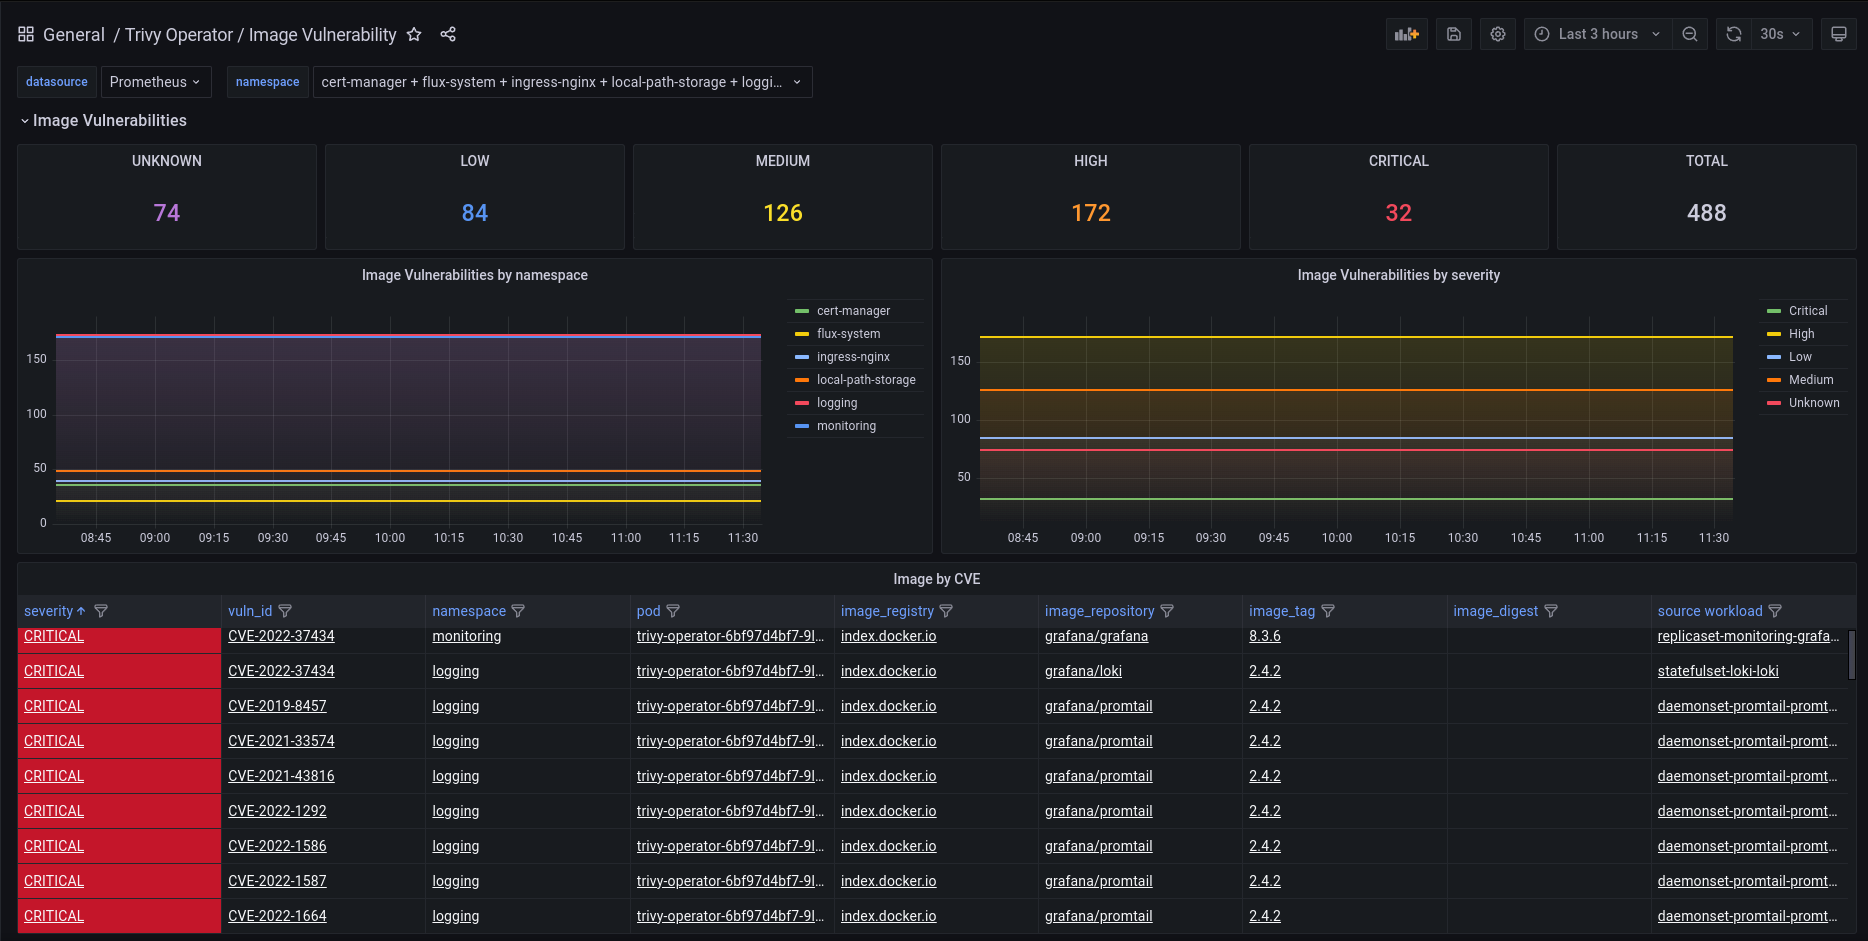Image resolution: width=1868 pixels, height=941 pixels.
Task: Navigate to the General folder breadcrumb
Action: [x=73, y=35]
